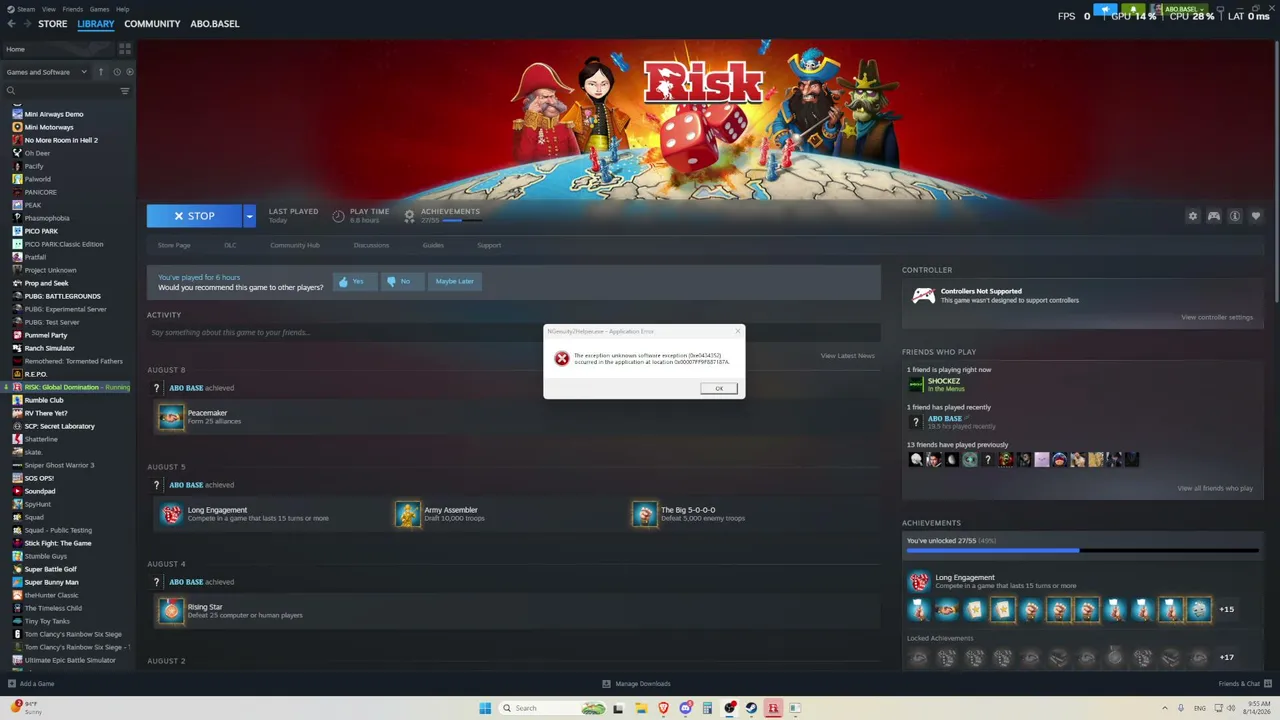Image resolution: width=1280 pixels, height=720 pixels.
Task: Open View all friends who play link
Action: [x=1215, y=488]
